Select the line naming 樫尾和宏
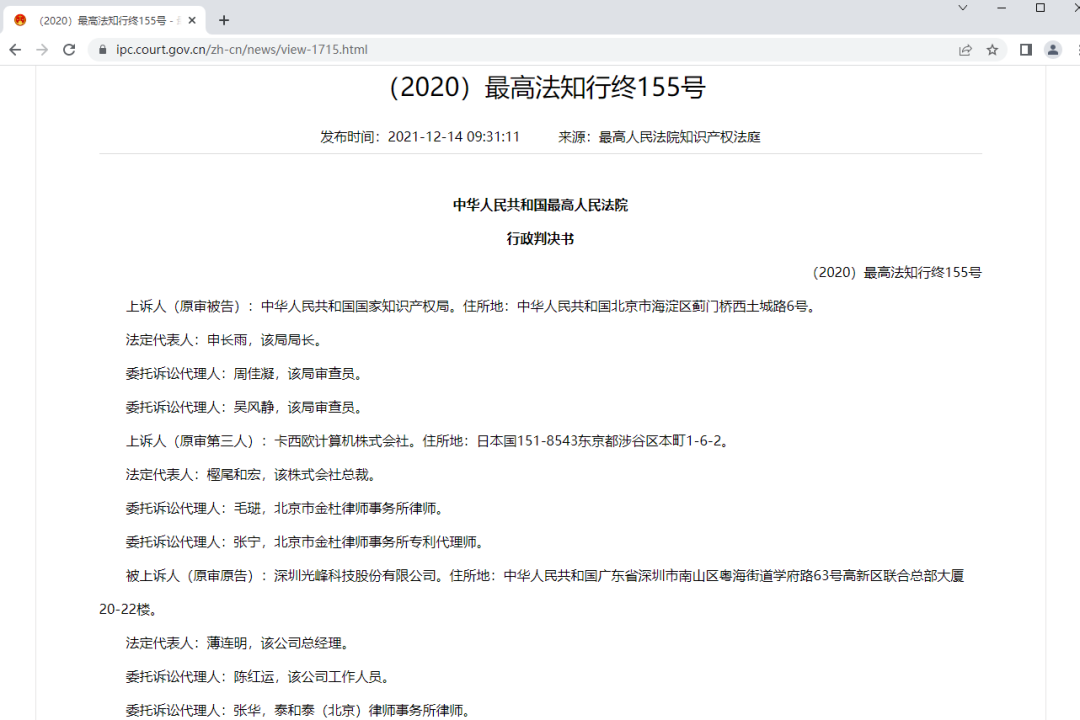The height and width of the screenshot is (720, 1080). click(x=253, y=475)
